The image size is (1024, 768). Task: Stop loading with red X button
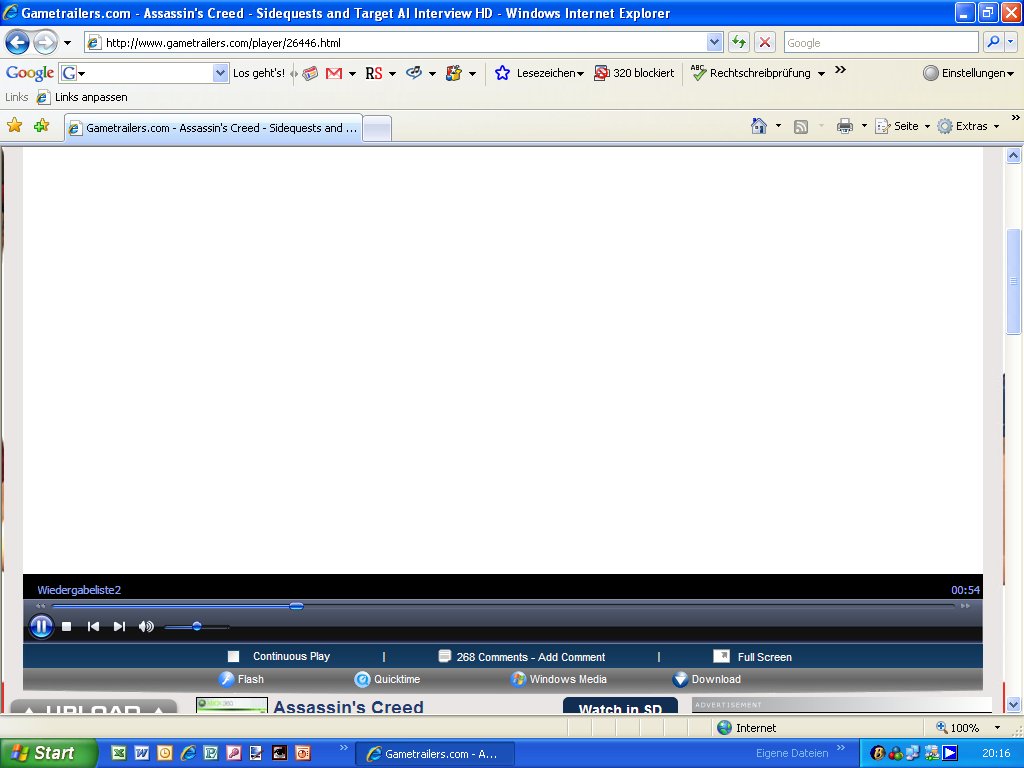765,42
